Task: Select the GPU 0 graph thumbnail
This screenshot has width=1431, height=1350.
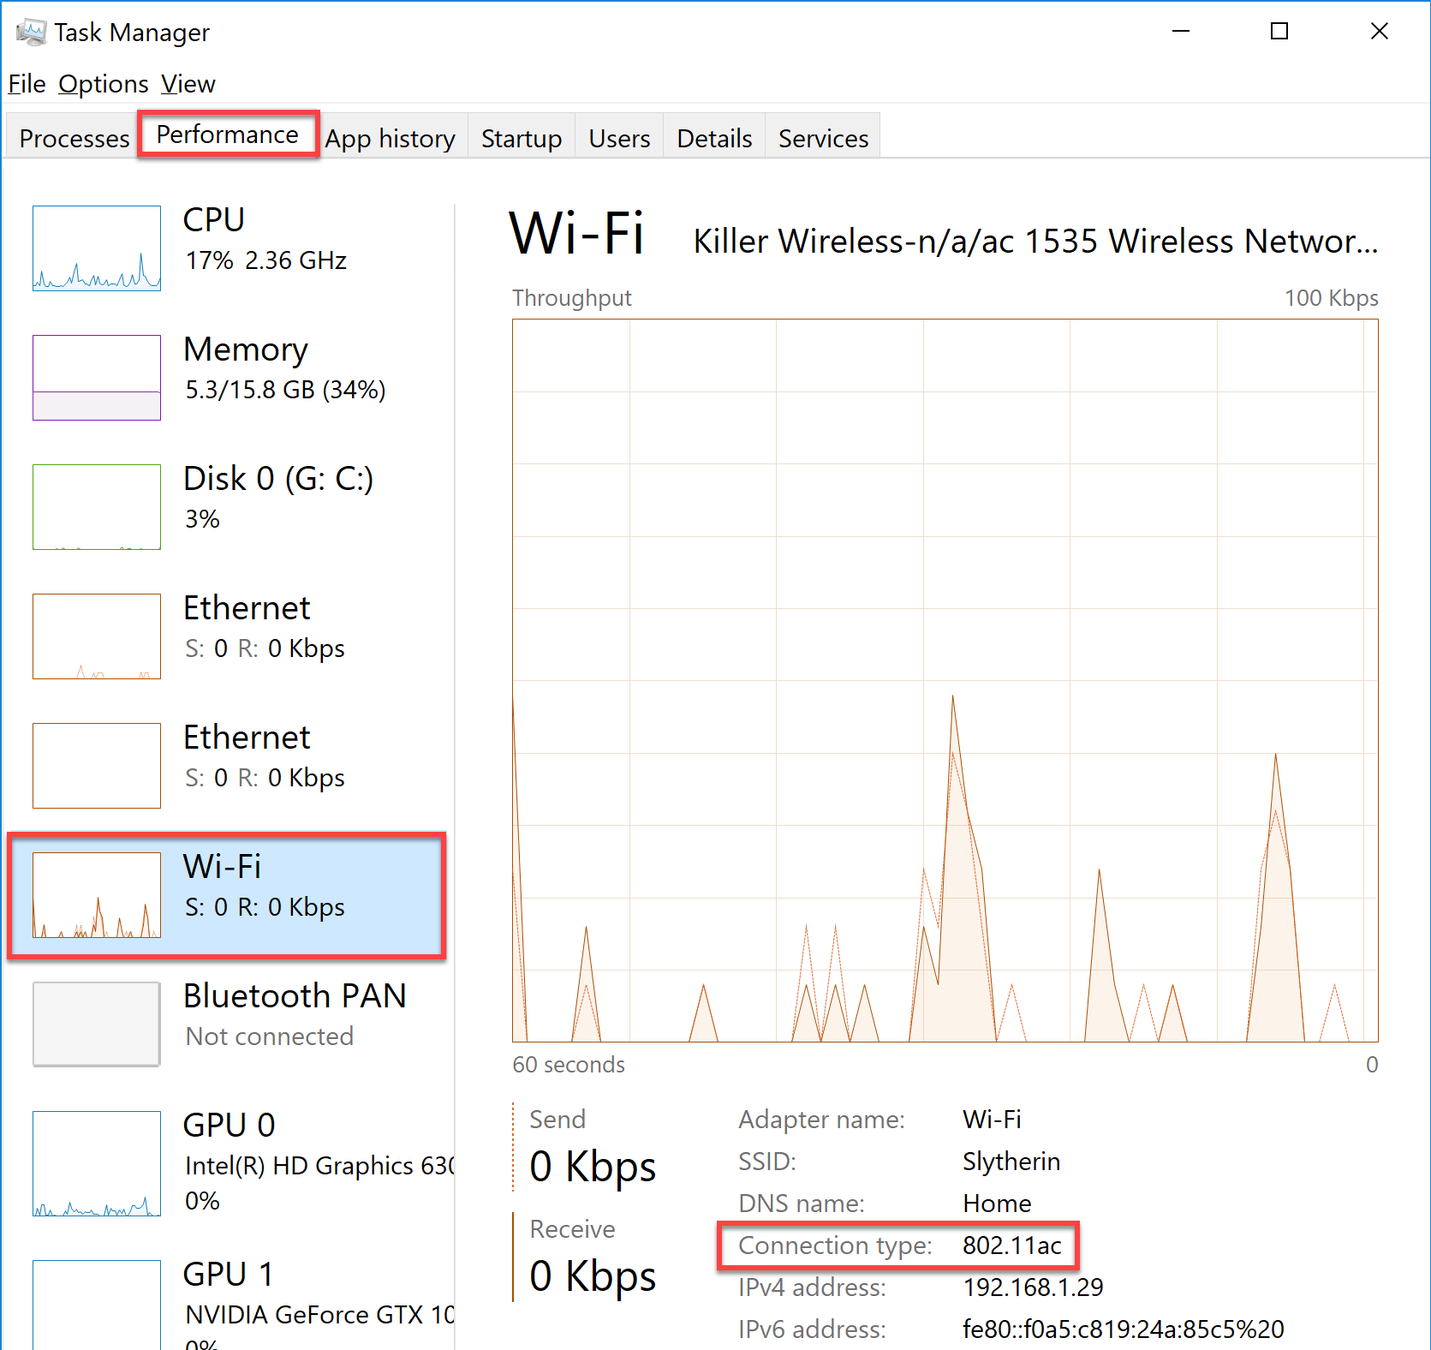Action: 96,1163
